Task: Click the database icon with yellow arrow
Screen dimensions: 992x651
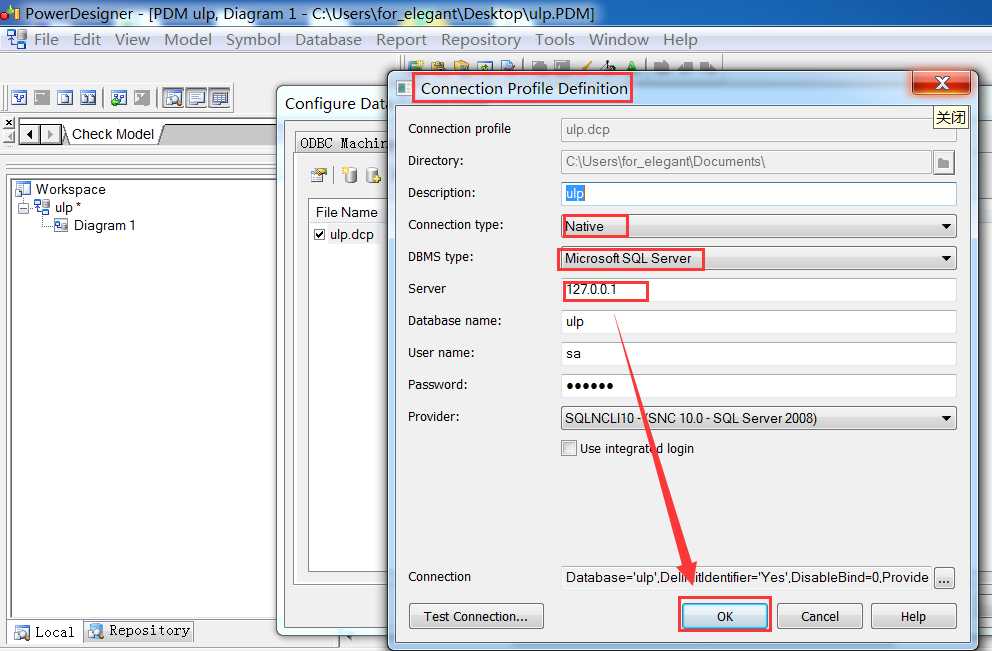Action: coord(373,175)
